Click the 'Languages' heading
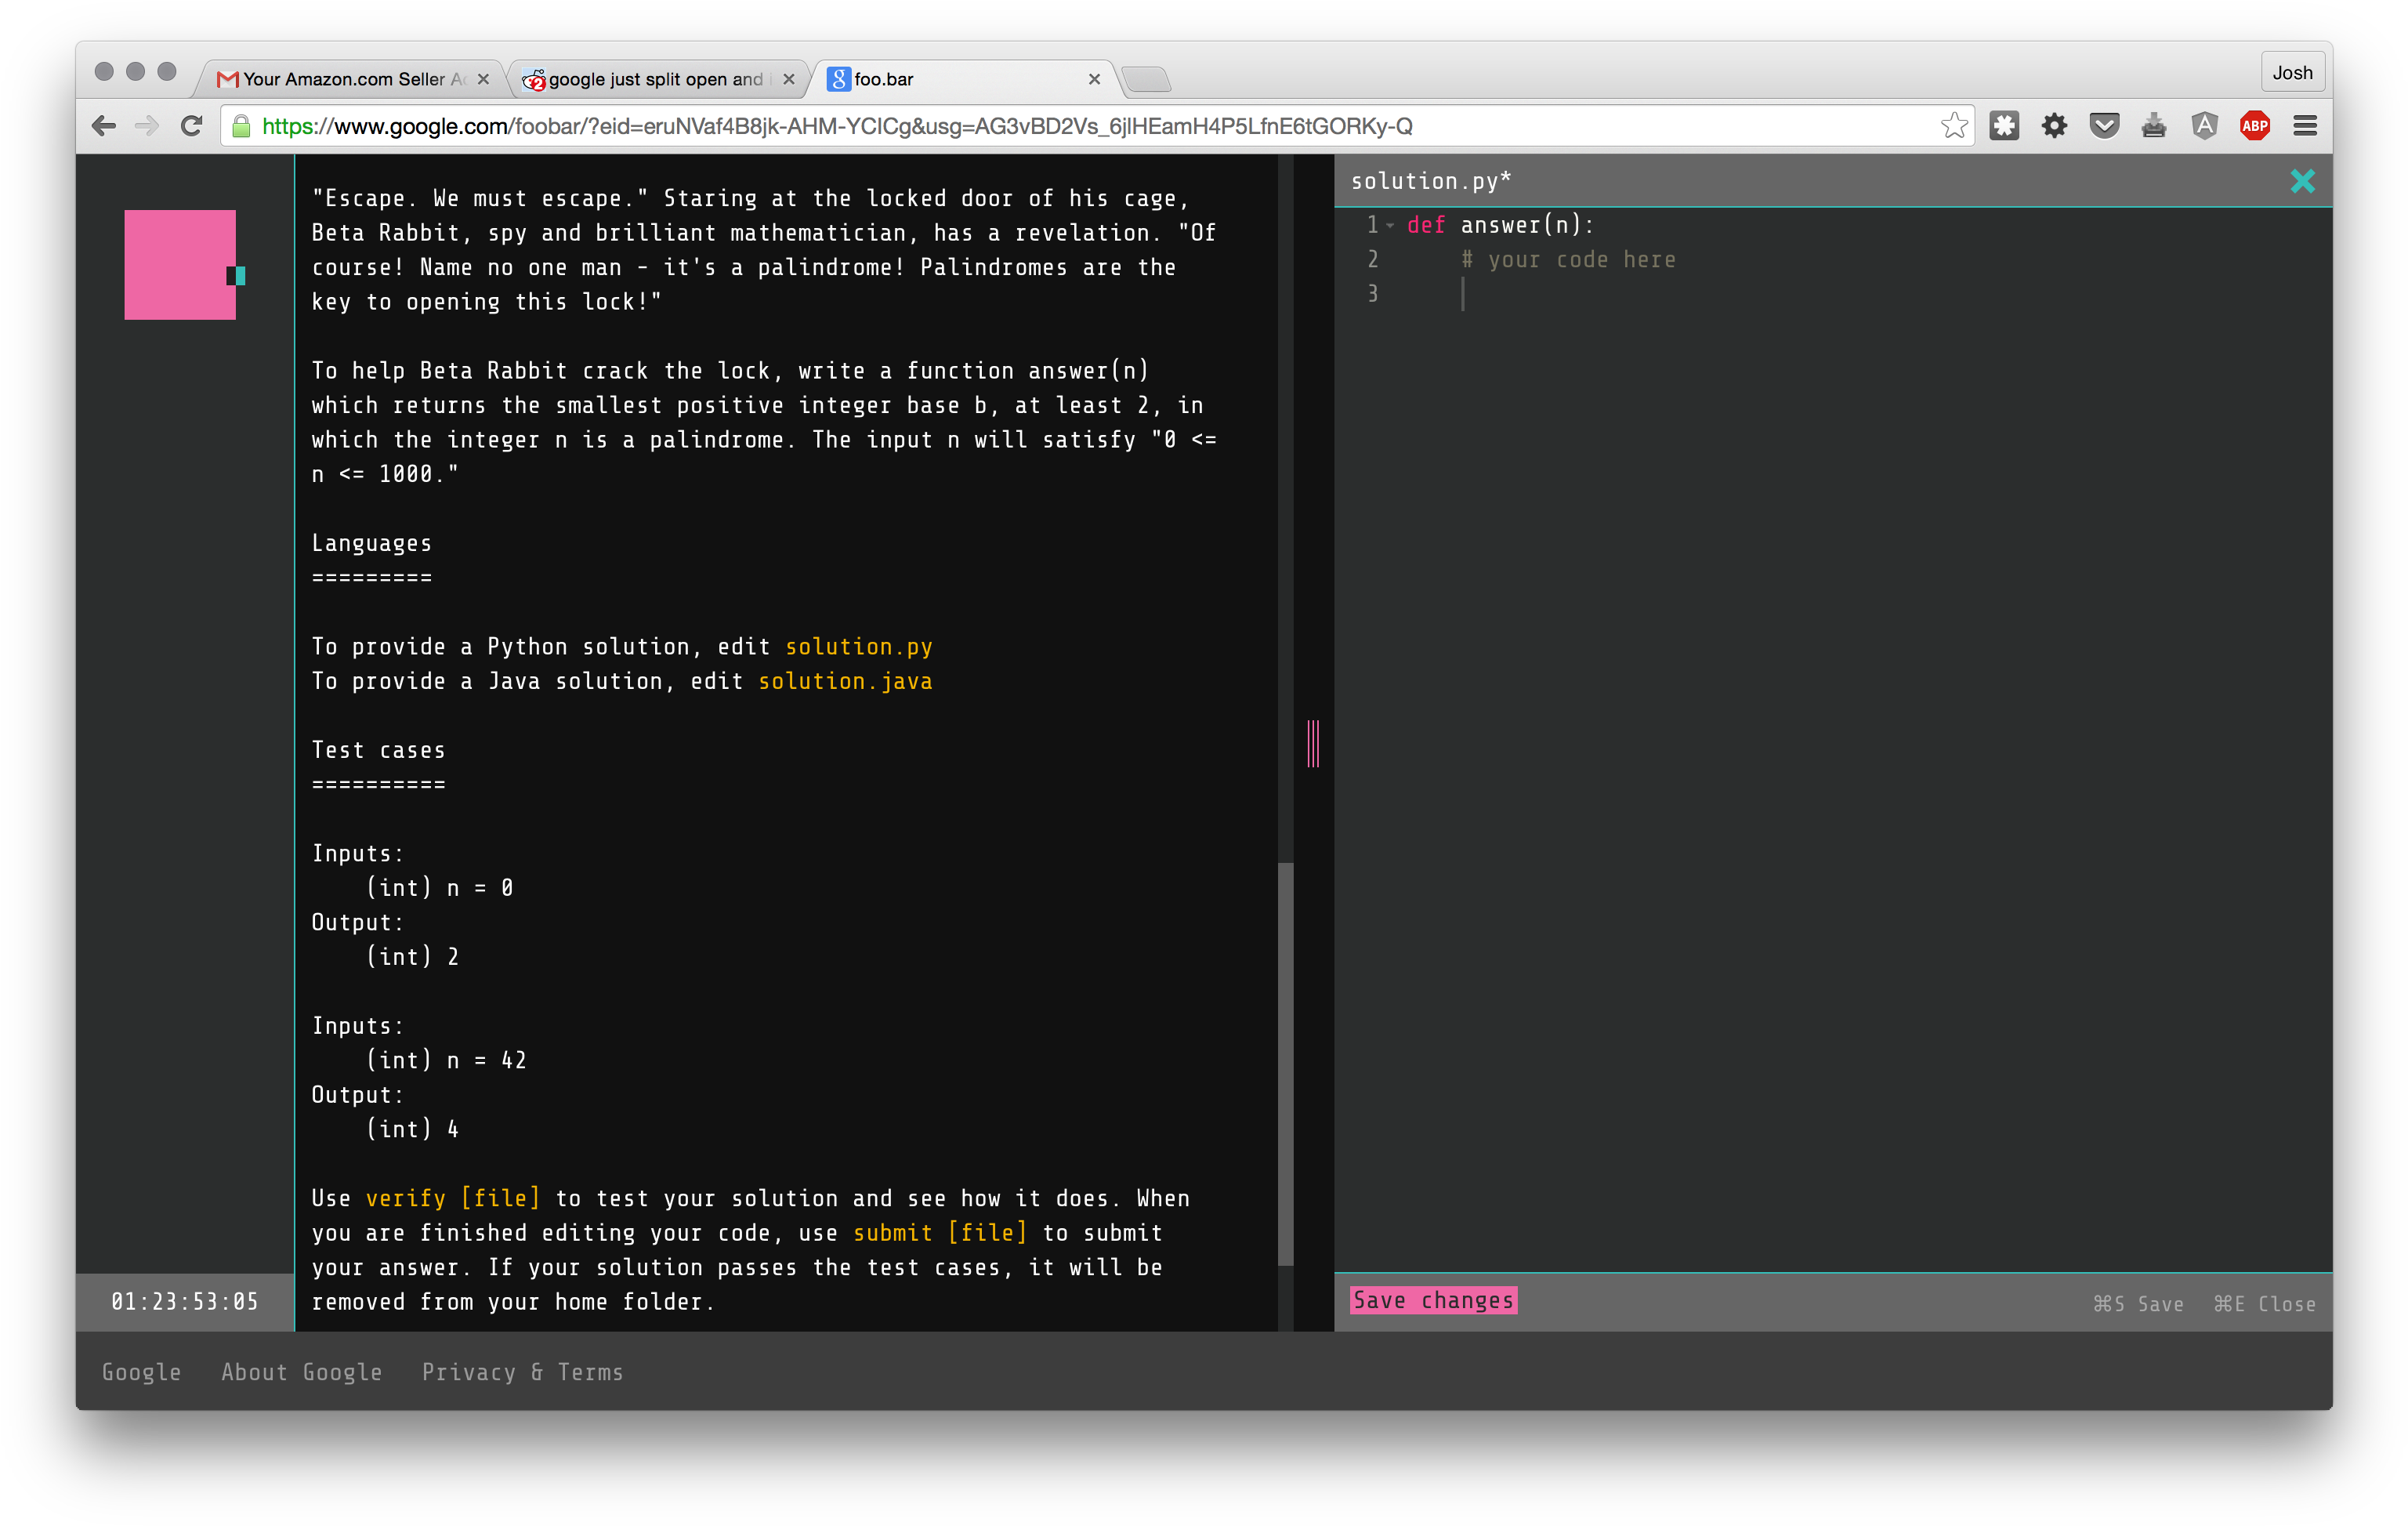2408x1526 pixels. 371,543
